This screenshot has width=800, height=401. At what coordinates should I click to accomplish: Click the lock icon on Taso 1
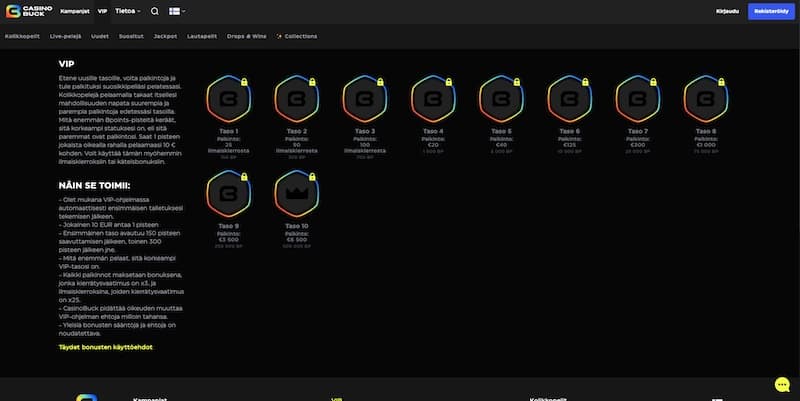pos(244,82)
